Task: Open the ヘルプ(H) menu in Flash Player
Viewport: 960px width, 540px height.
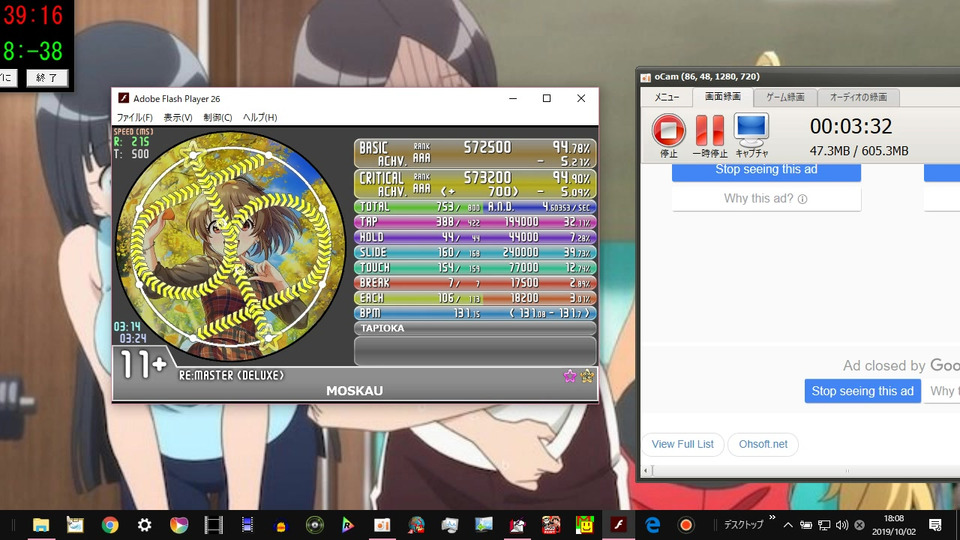Action: [x=260, y=118]
